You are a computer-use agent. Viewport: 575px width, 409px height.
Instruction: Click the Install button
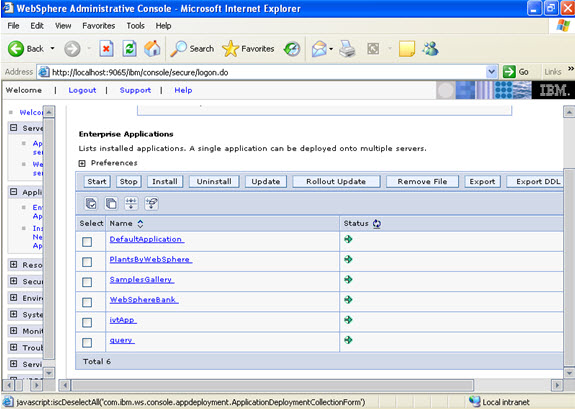(x=165, y=182)
